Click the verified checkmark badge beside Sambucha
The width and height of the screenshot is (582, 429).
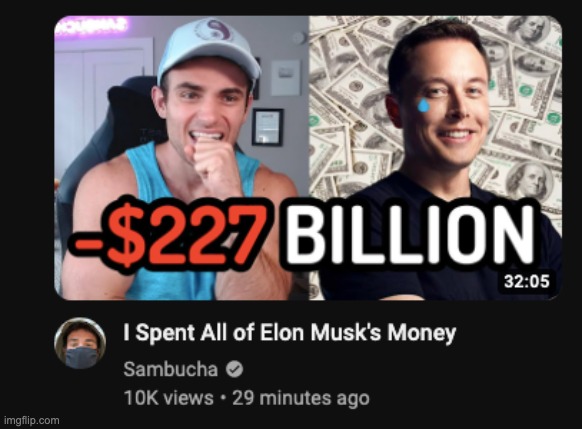pyautogui.click(x=234, y=369)
